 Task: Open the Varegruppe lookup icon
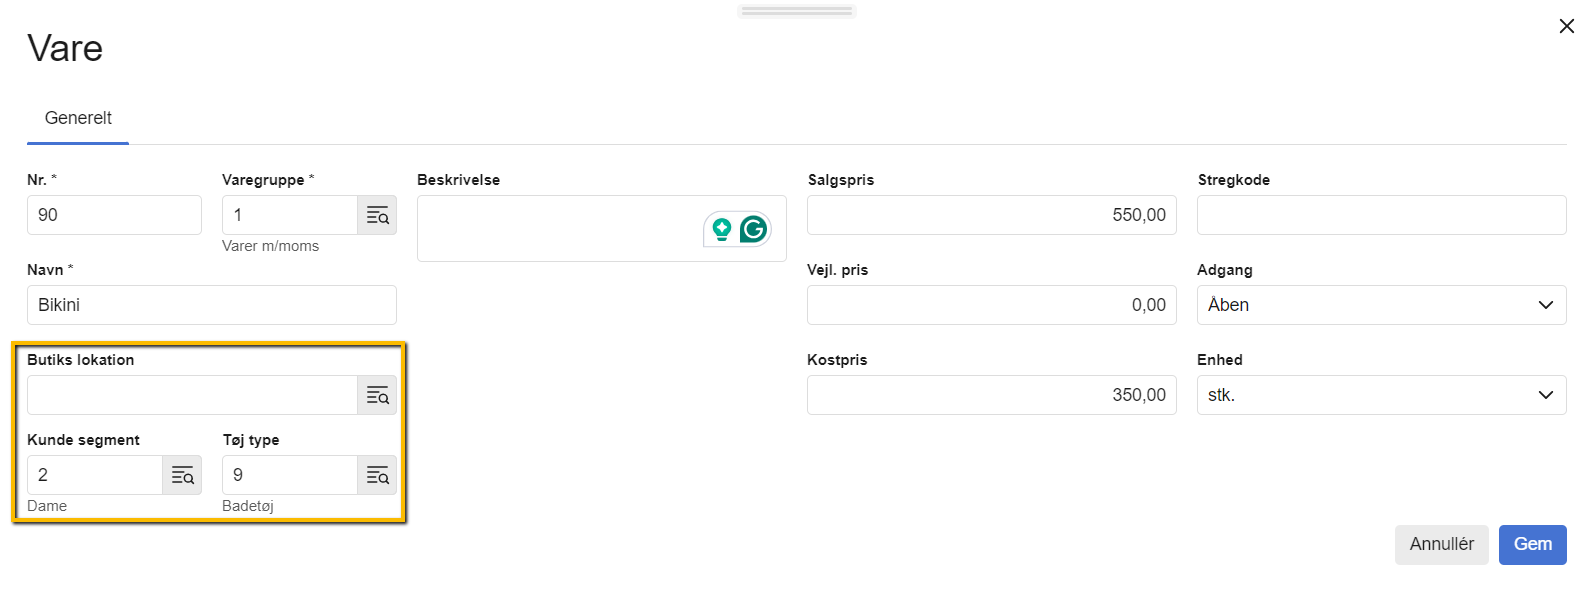(x=377, y=215)
